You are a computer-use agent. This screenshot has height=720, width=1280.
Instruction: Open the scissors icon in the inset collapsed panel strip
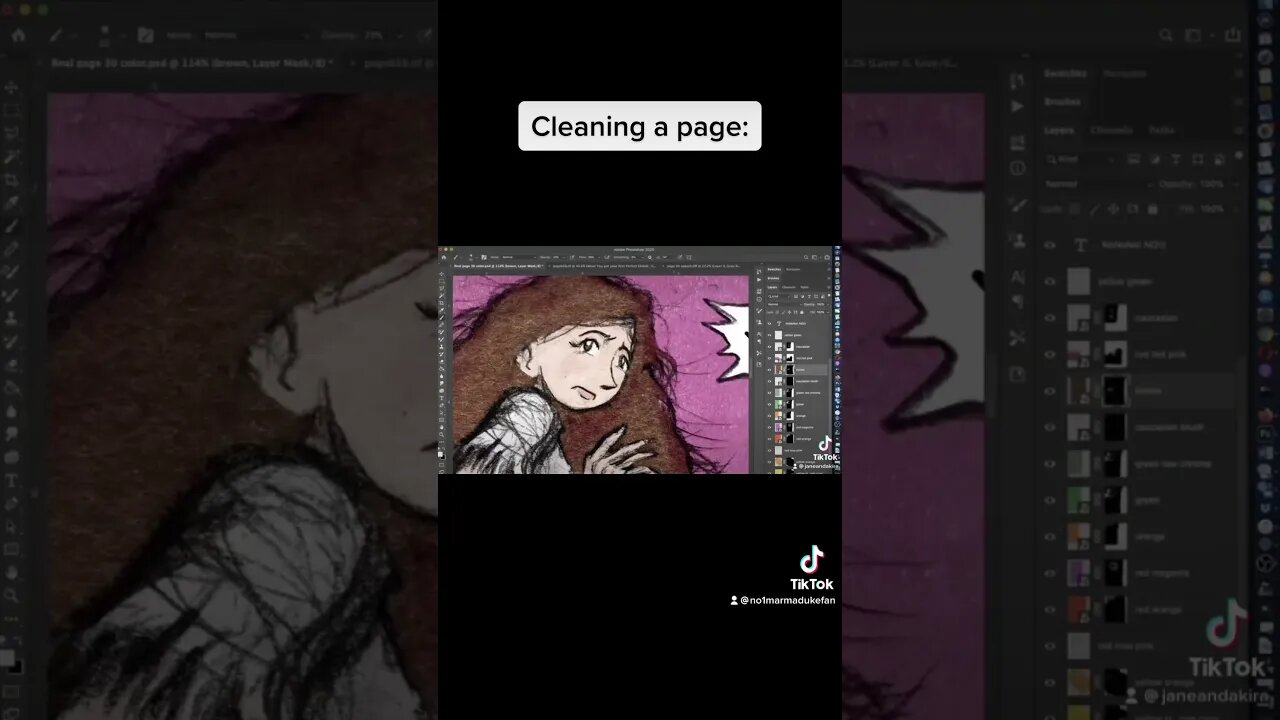tap(759, 353)
